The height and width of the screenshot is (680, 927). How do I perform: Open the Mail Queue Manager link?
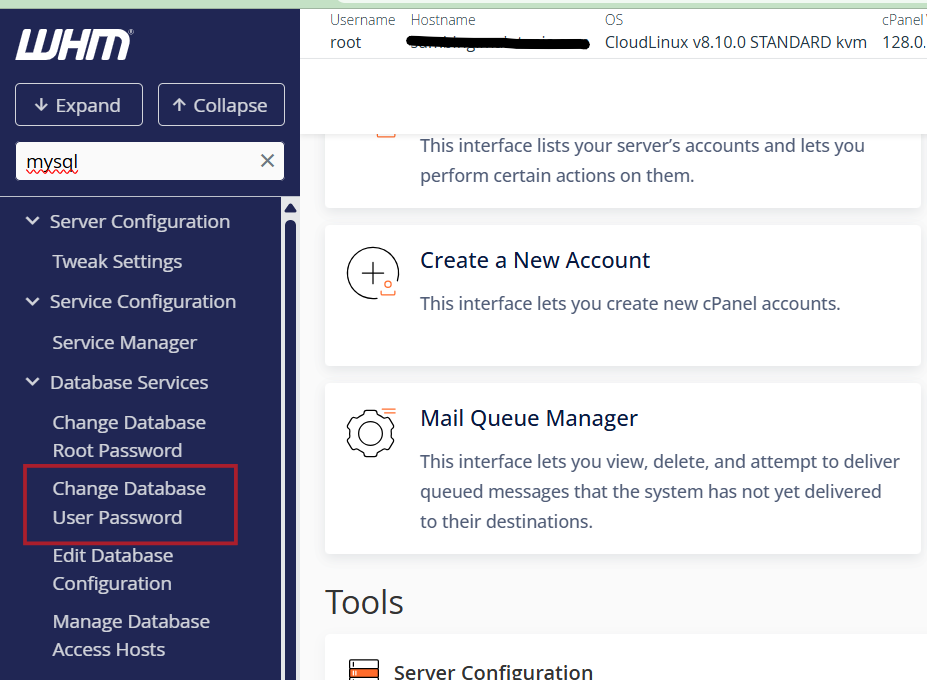point(529,418)
